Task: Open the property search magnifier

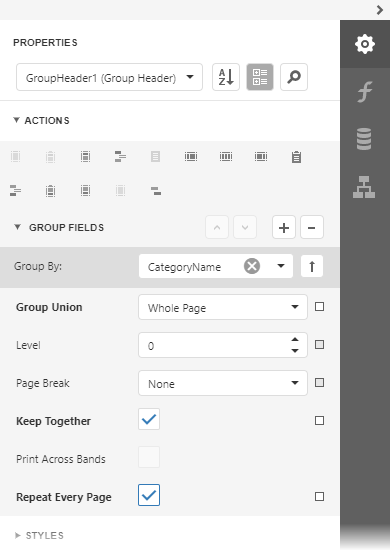Action: (x=294, y=77)
